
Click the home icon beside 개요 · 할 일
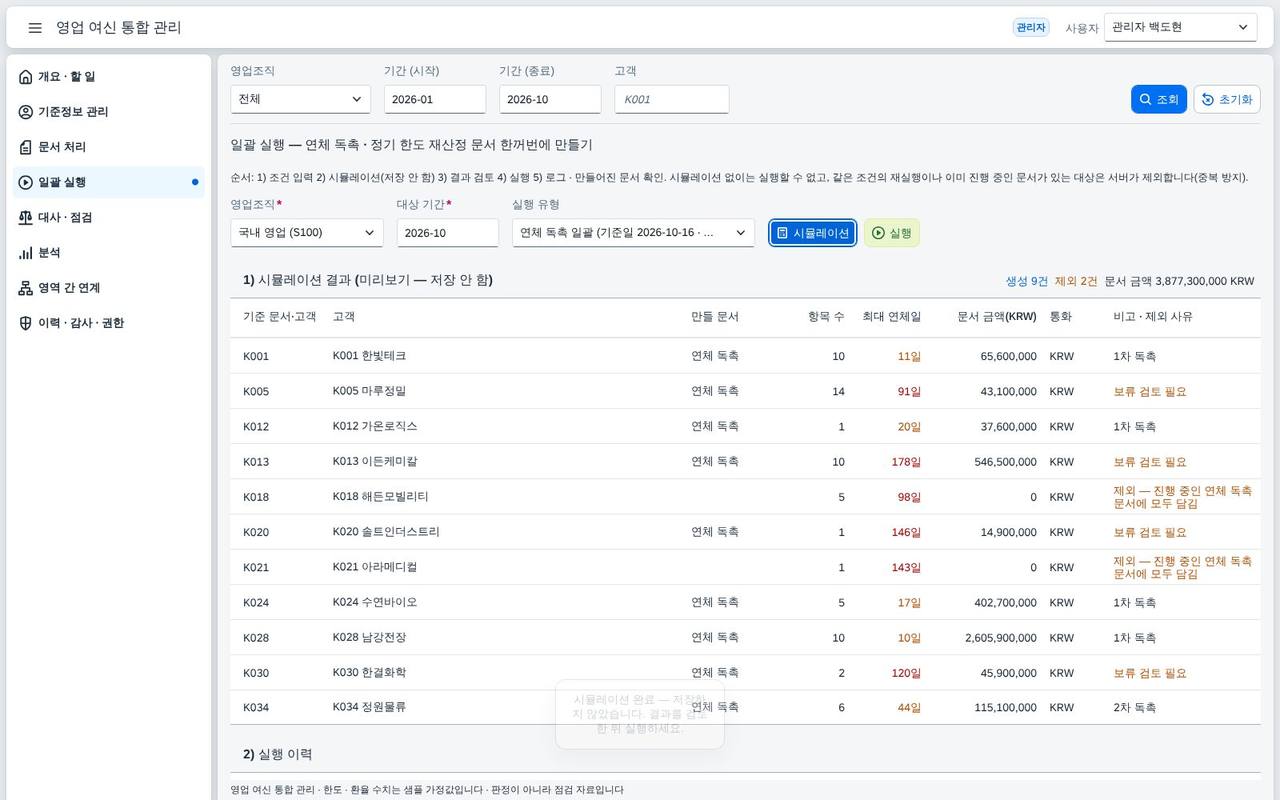[26, 77]
